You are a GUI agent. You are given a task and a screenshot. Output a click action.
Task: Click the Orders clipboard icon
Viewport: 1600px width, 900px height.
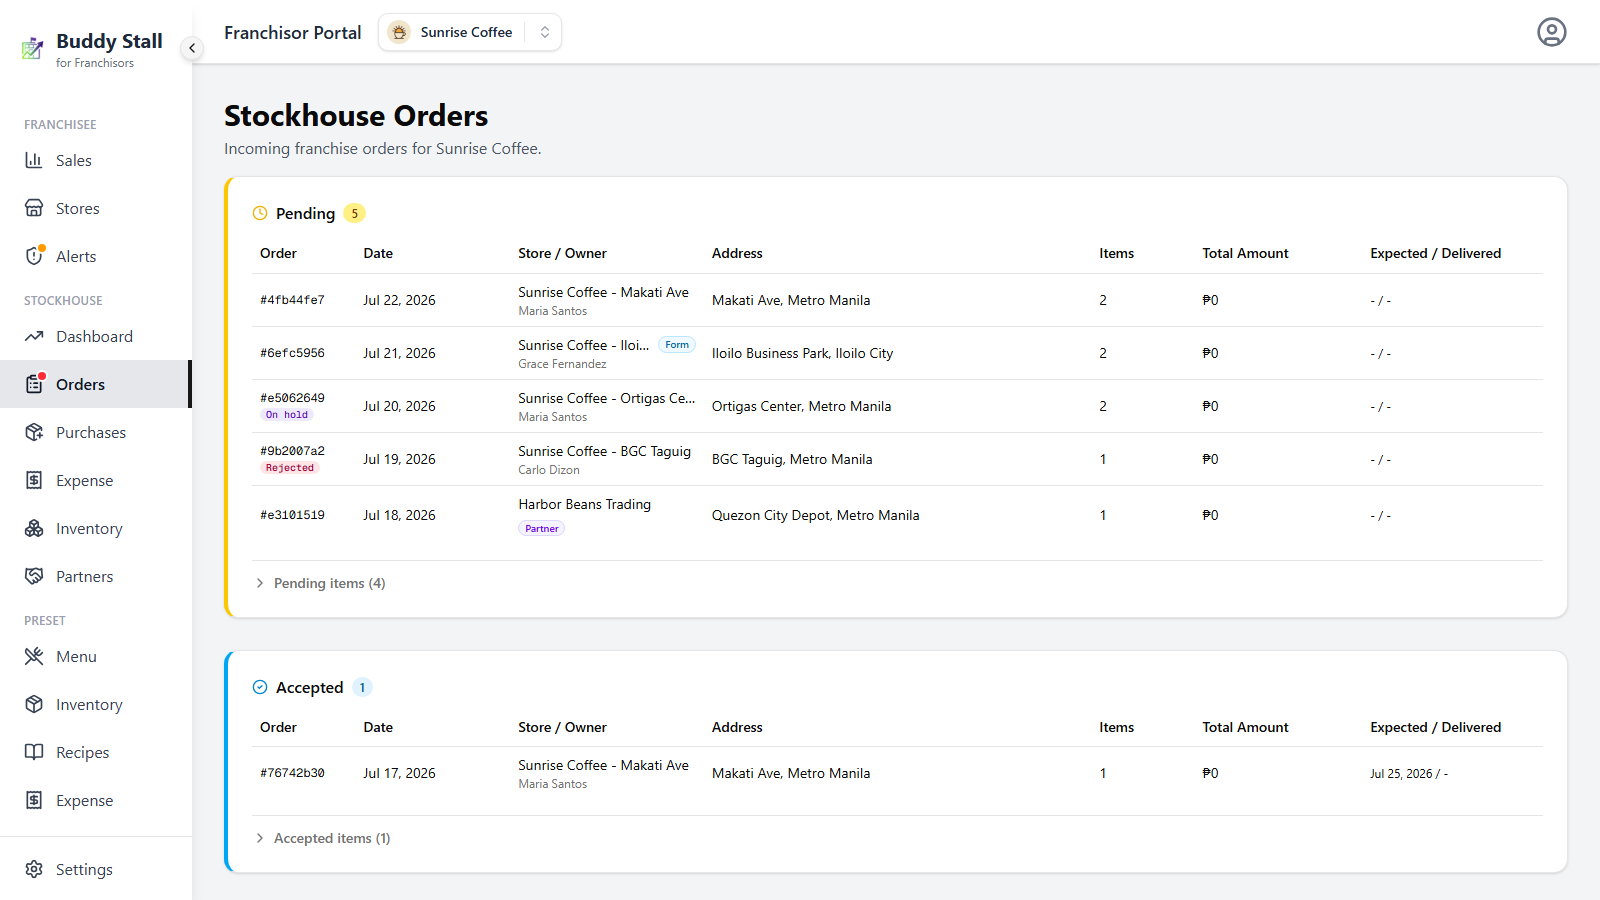[x=34, y=384]
